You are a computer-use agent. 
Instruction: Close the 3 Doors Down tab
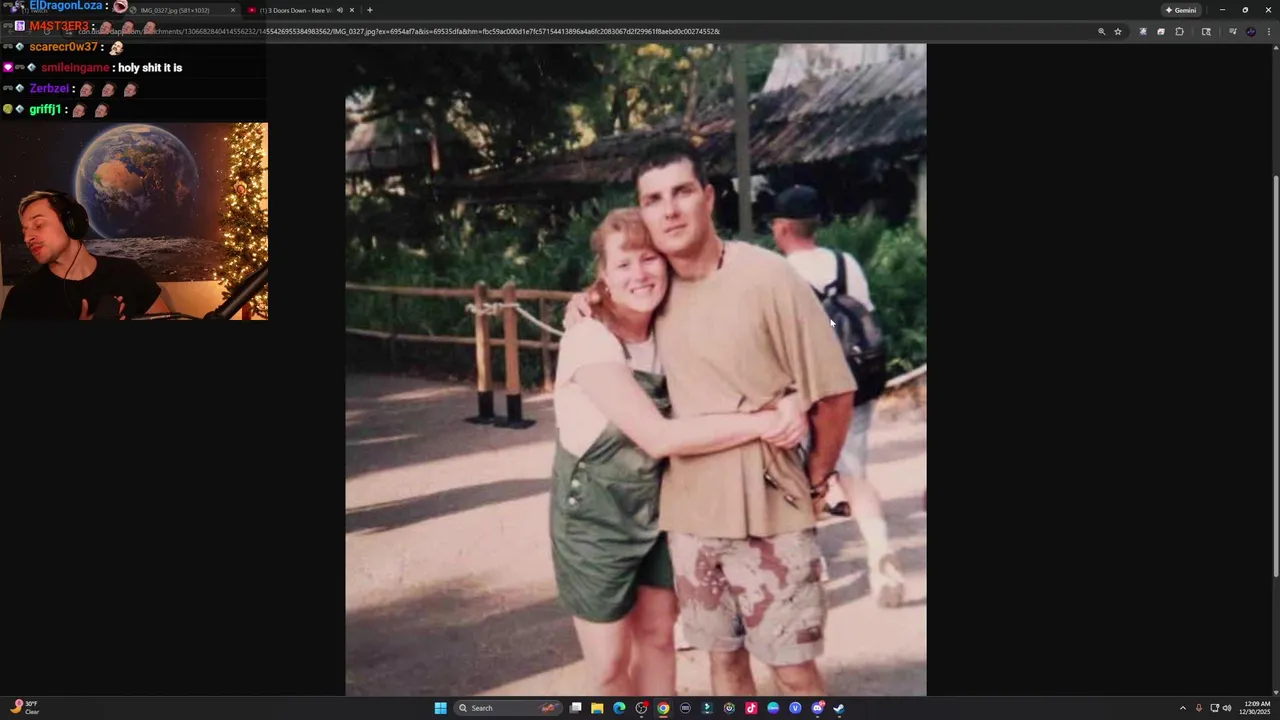352,10
